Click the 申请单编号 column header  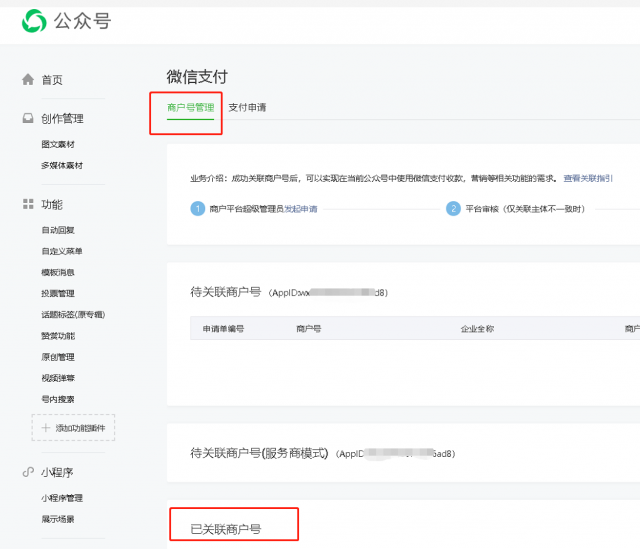(x=223, y=329)
